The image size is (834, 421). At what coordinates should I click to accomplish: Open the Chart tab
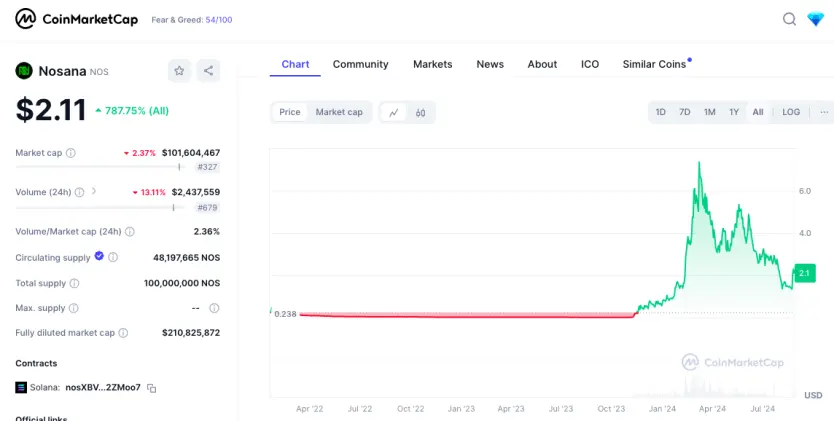click(295, 64)
